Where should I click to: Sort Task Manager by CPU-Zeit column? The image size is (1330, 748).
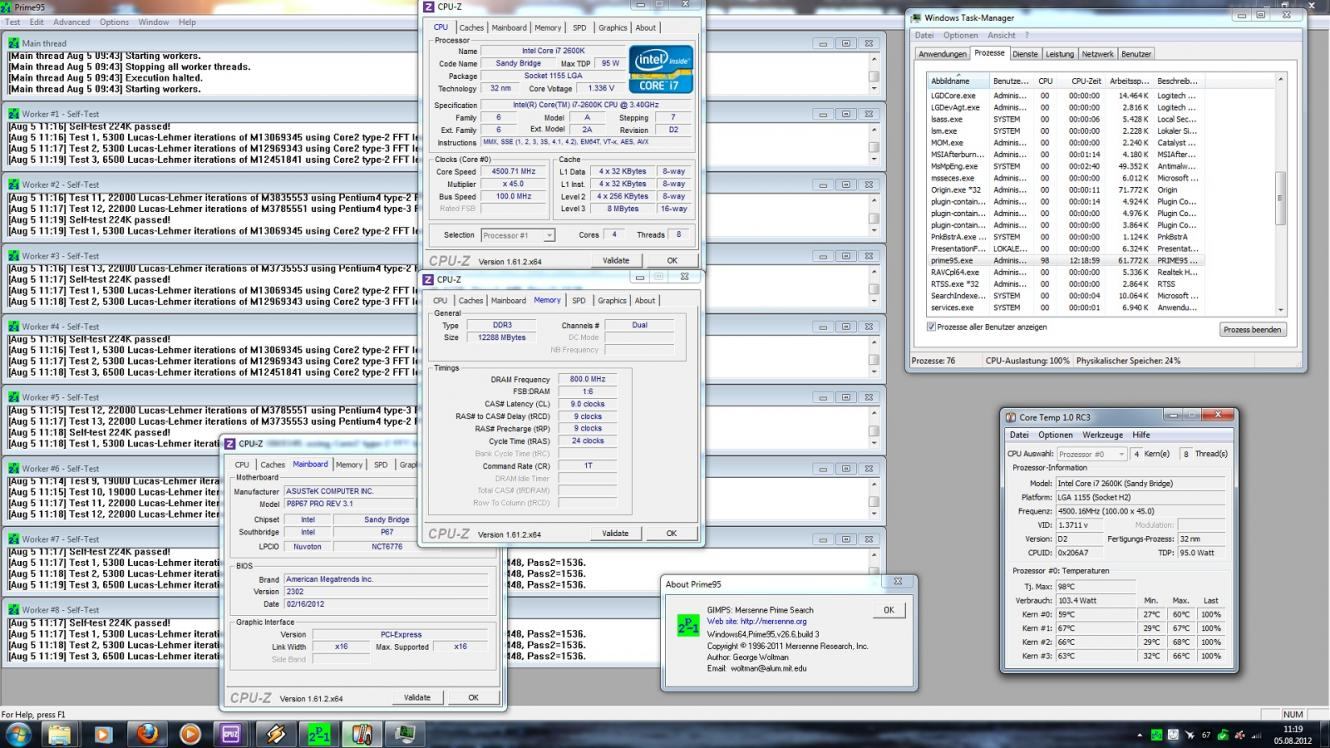(1081, 80)
